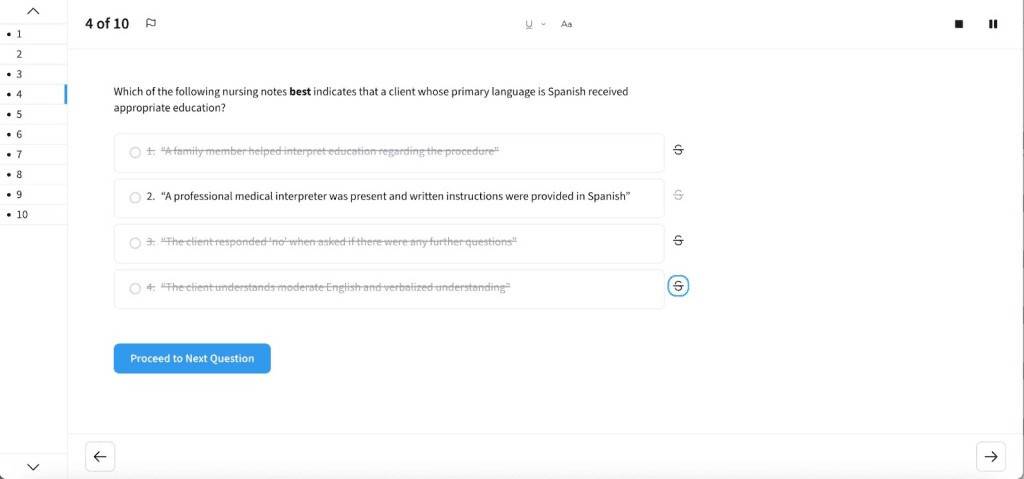
Task: Strike through answer option 2
Action: click(x=678, y=195)
